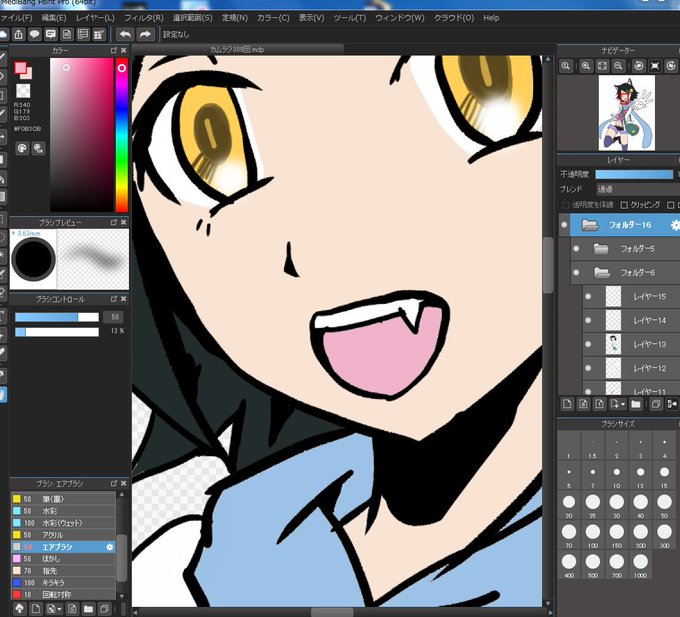Add new brush with blank page icon
Screen dimensions: 680x617
(x=36, y=609)
